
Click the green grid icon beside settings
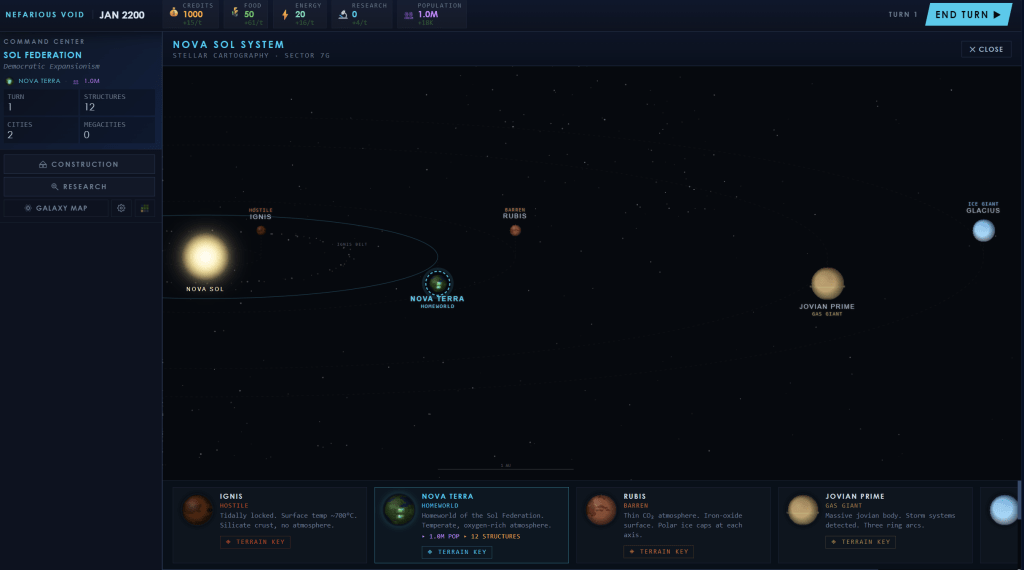144,208
